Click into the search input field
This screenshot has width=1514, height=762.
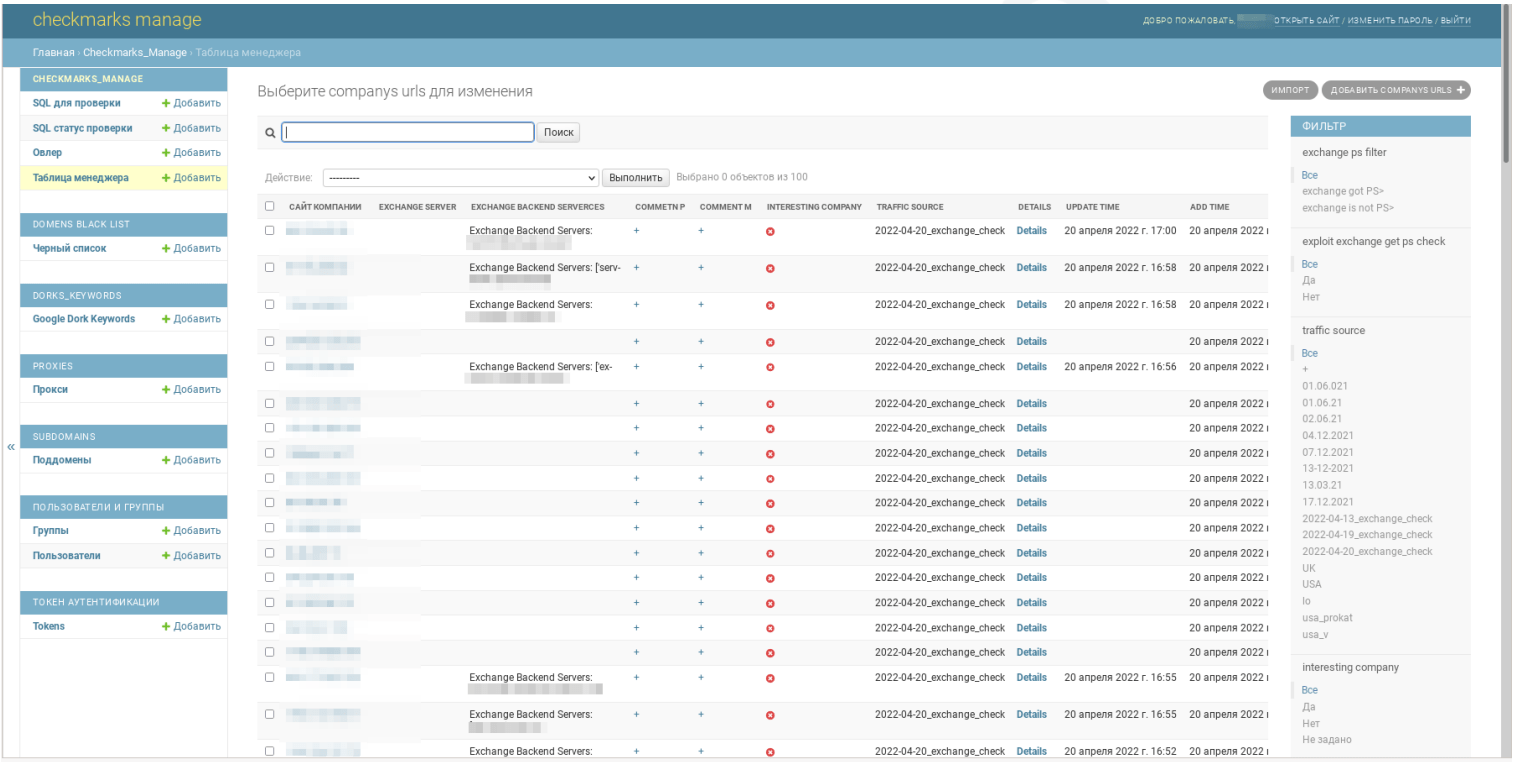click(407, 132)
